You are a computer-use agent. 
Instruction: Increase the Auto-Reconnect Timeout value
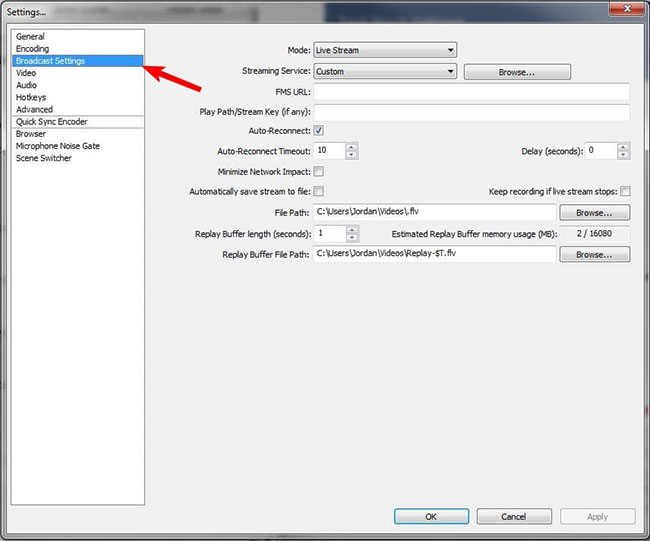tap(352, 146)
